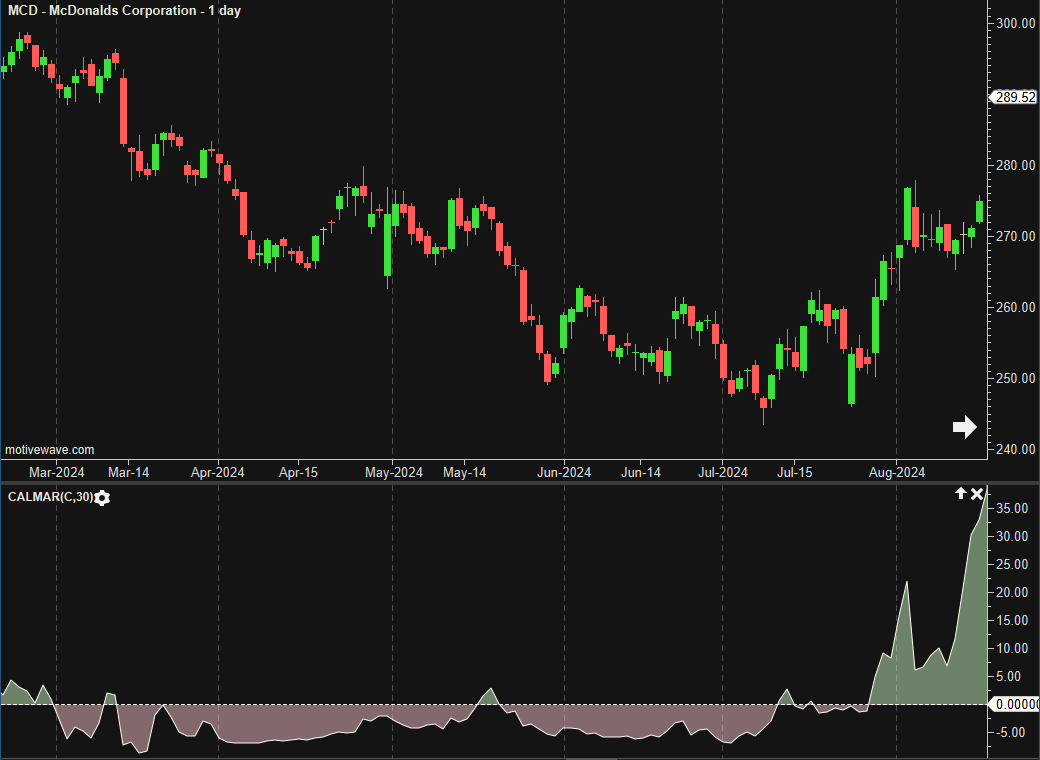Click the 289.52 current price tag
Screen dimensions: 1040x760
point(1014,97)
